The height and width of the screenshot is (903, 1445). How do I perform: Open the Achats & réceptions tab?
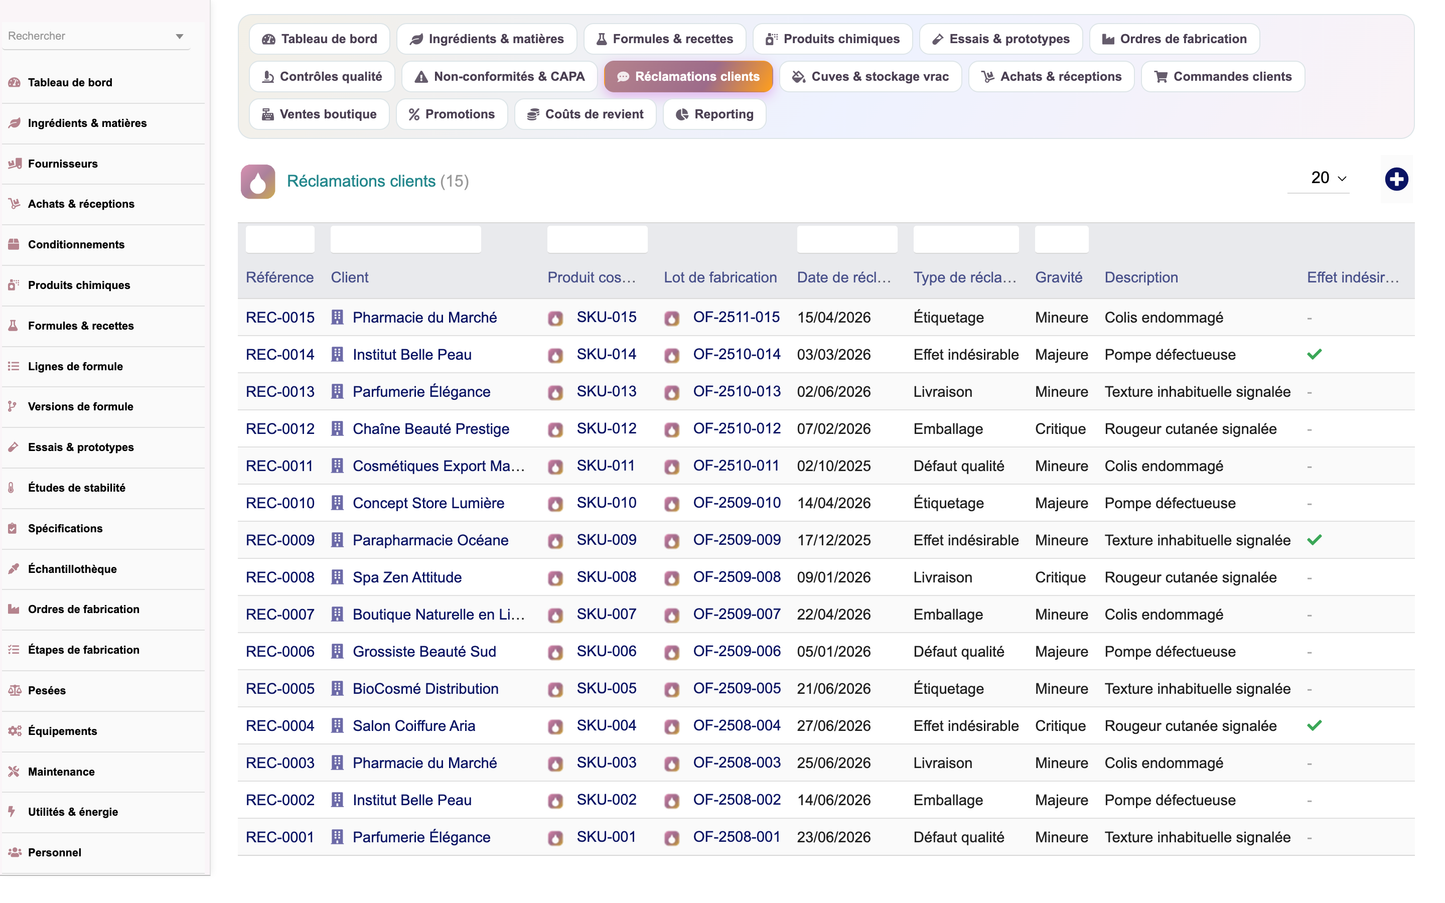coord(1051,77)
